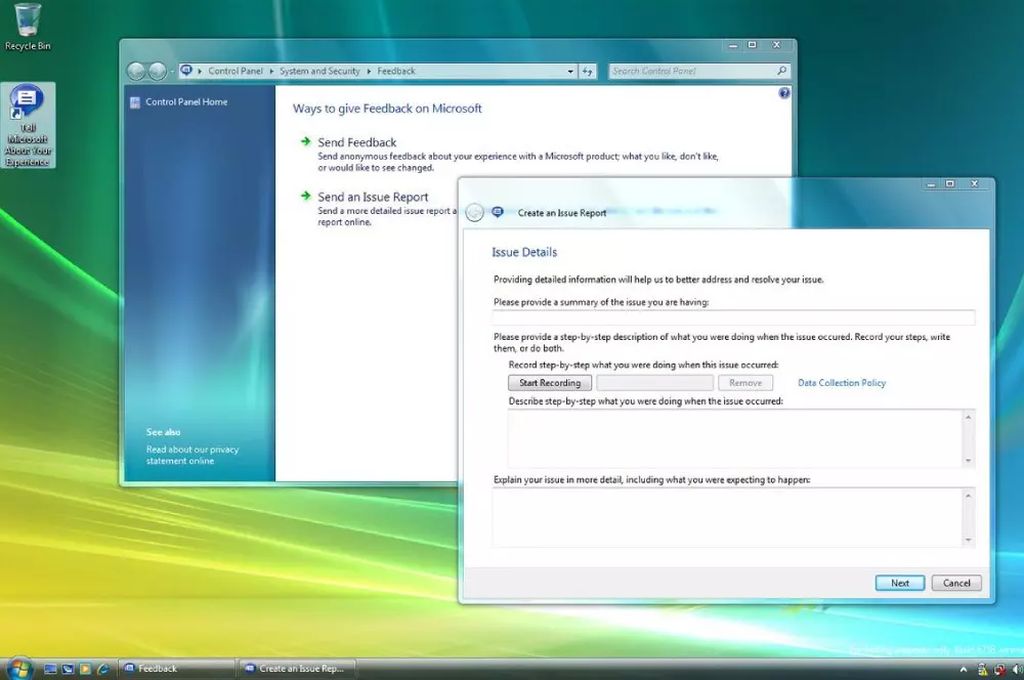Open Read about our privacy statement online
The height and width of the screenshot is (680, 1024).
(x=192, y=455)
